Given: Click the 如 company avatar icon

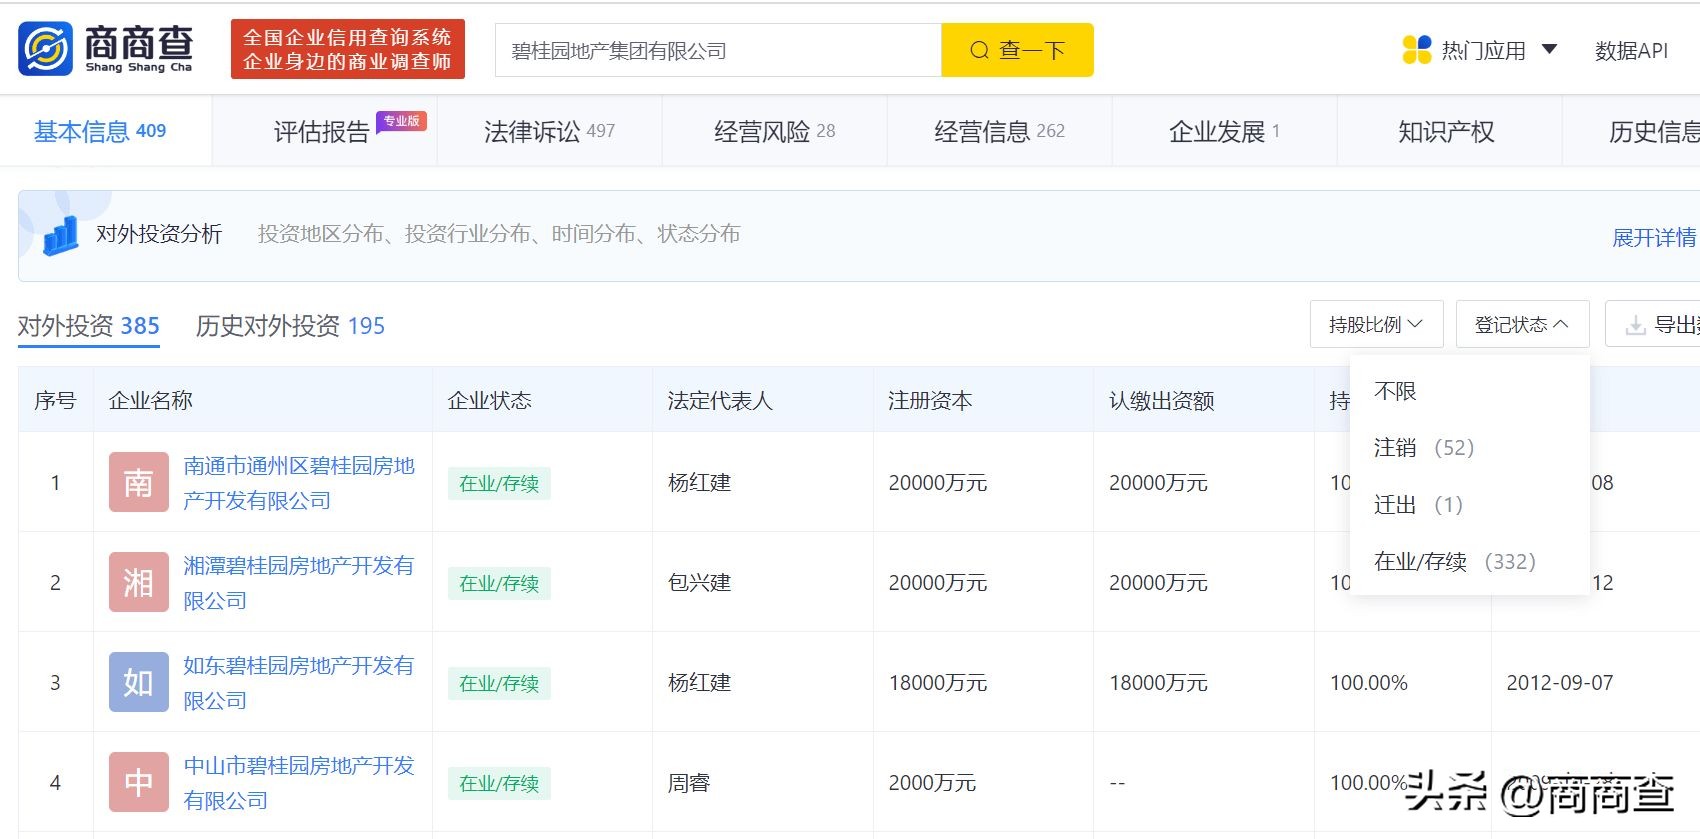Looking at the screenshot, I should (x=138, y=682).
